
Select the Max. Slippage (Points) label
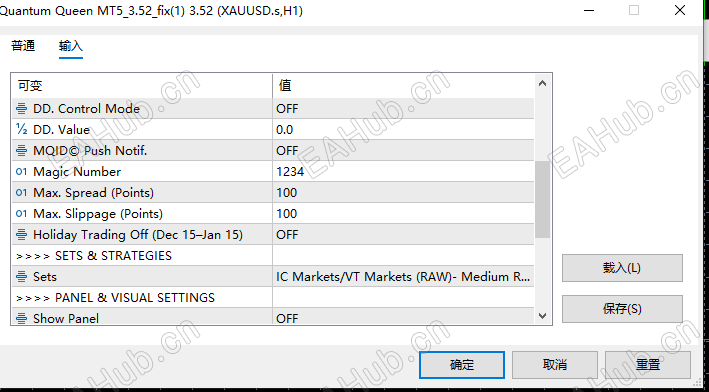pos(98,213)
